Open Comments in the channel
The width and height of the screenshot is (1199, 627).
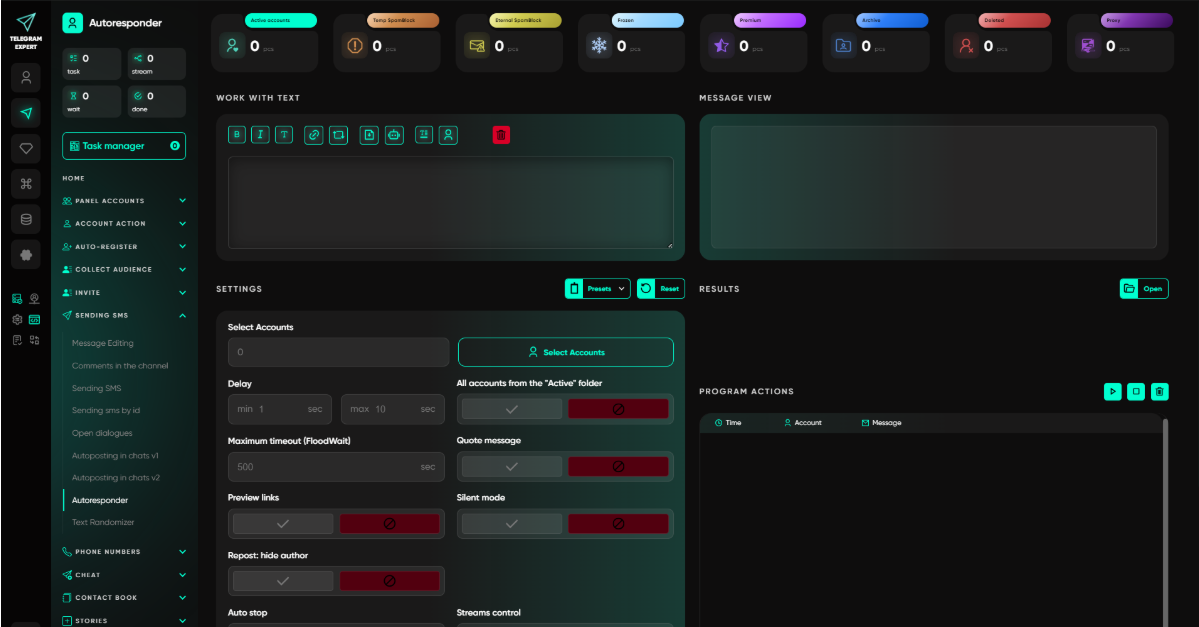(x=120, y=365)
